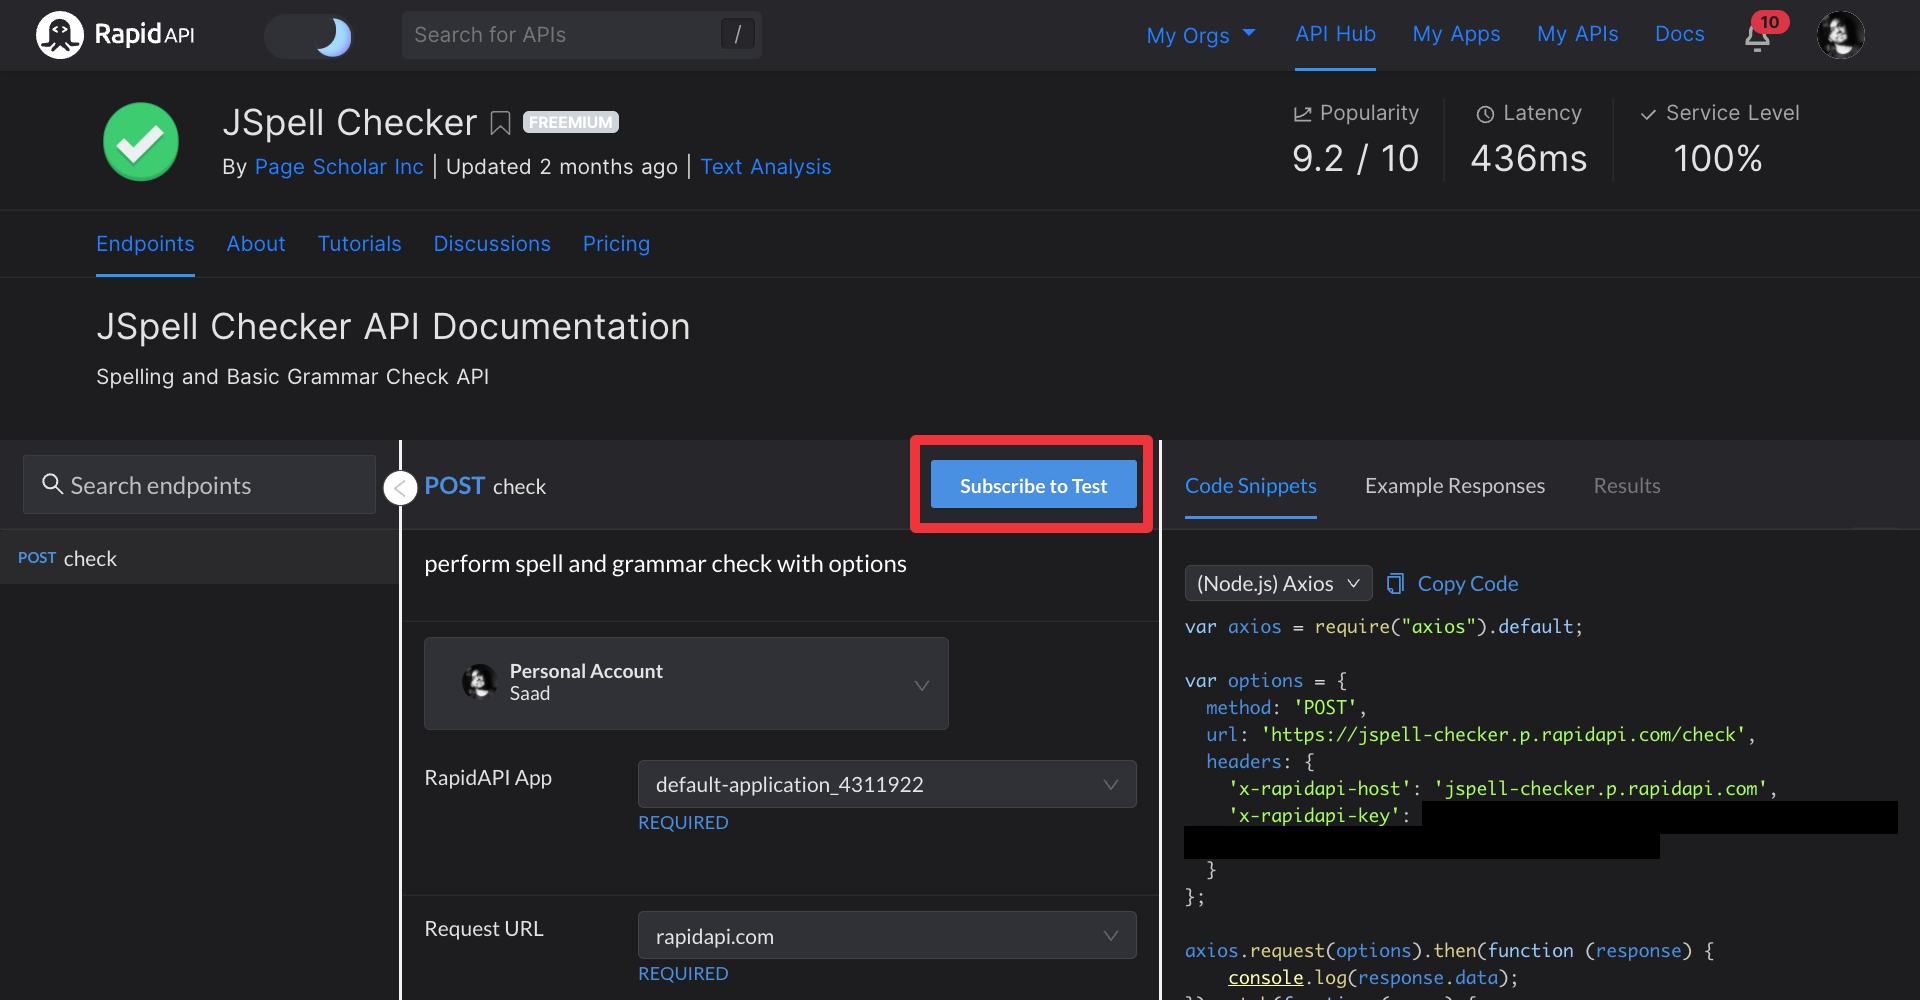The height and width of the screenshot is (1000, 1920).
Task: Open the Docs link
Action: tap(1679, 34)
